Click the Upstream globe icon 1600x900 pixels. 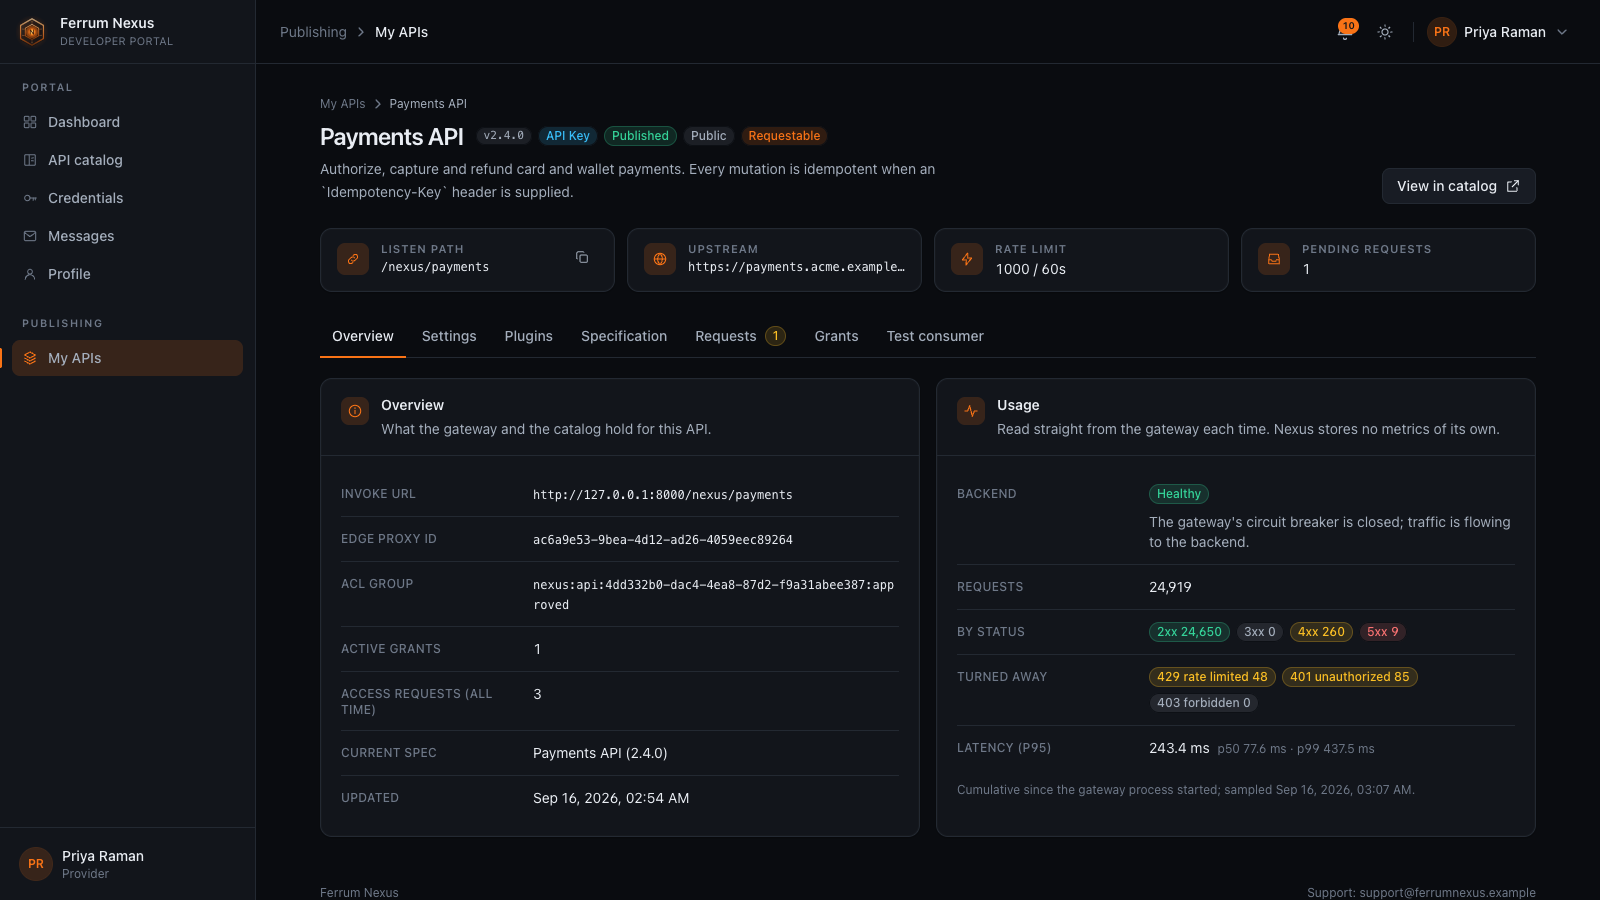point(660,259)
